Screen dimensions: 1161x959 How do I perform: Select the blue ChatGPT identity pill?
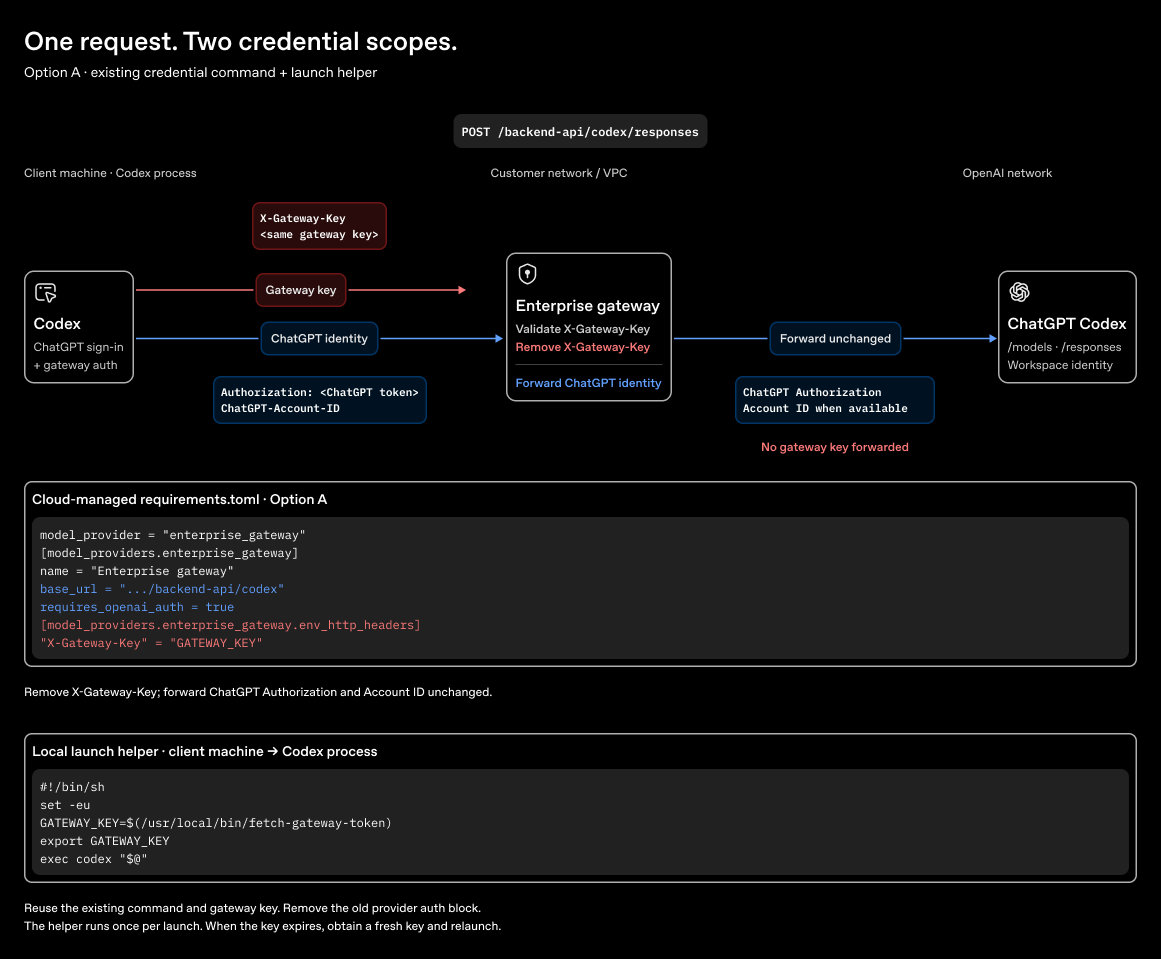point(319,338)
